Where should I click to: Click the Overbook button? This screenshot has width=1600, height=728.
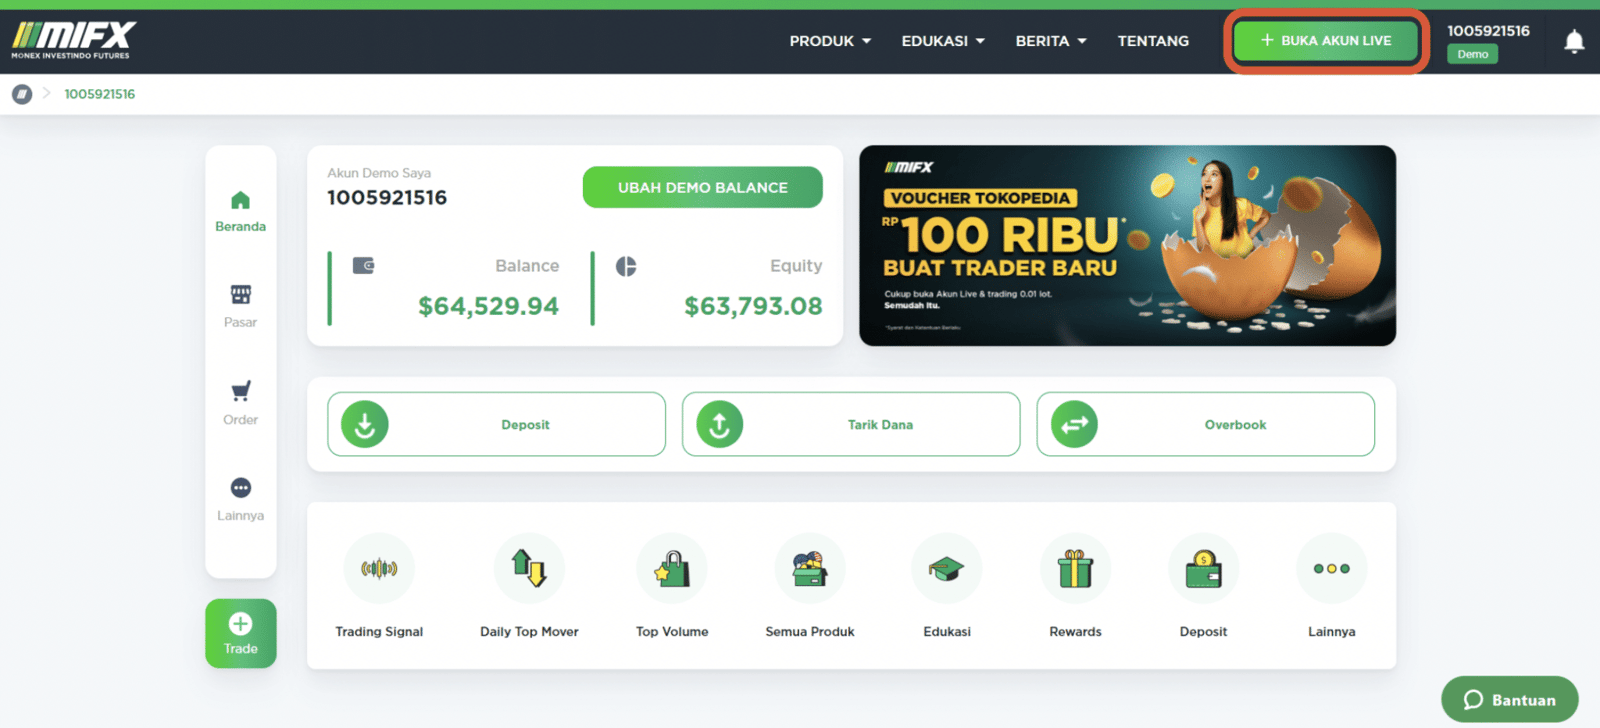coord(1206,424)
